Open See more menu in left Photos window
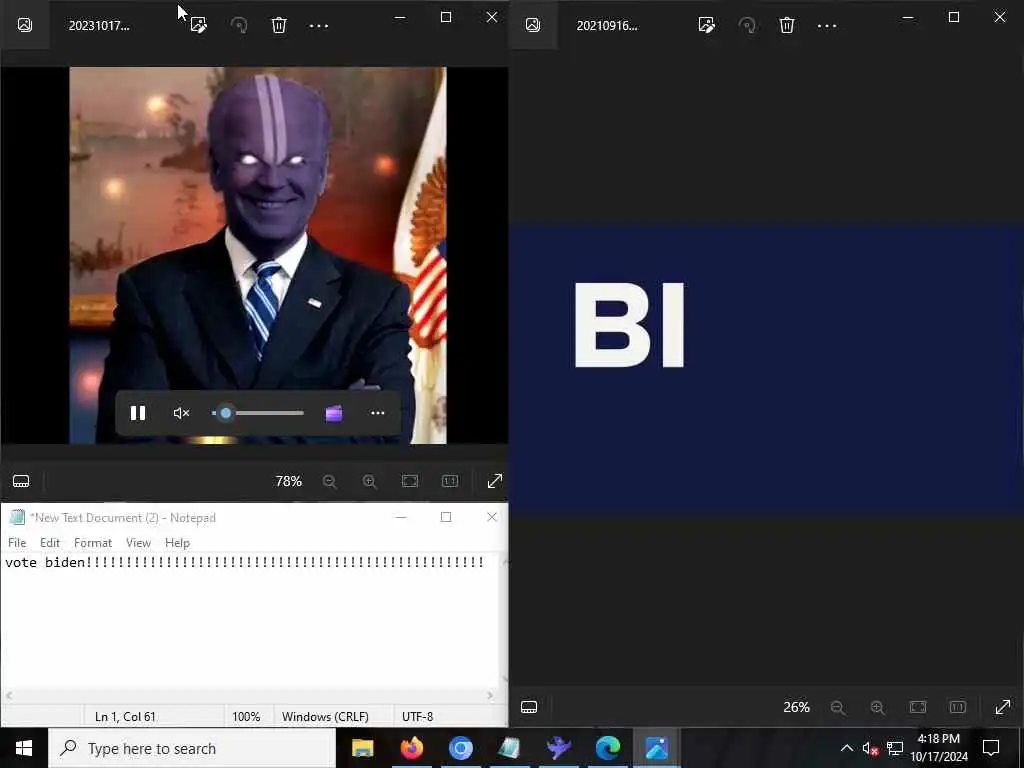The height and width of the screenshot is (768, 1024). point(319,26)
